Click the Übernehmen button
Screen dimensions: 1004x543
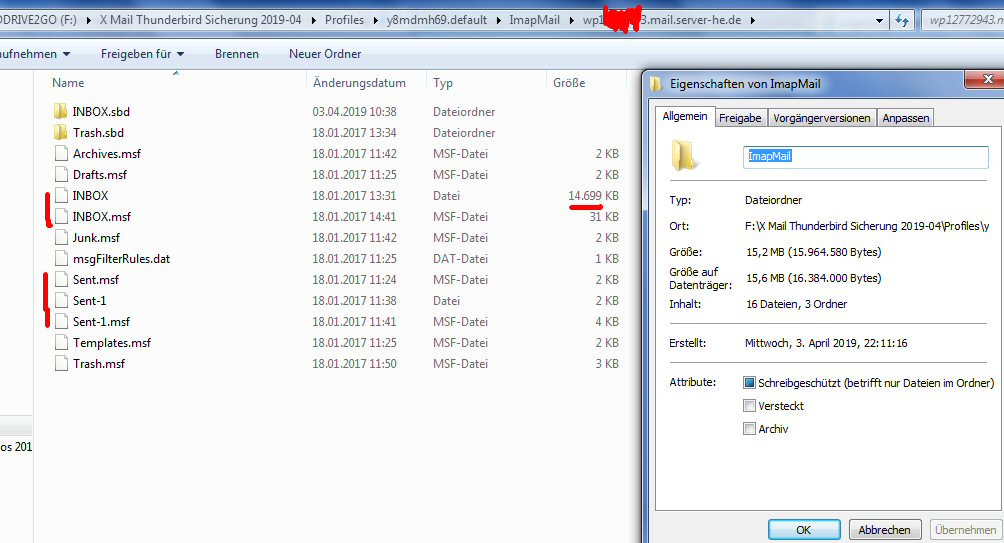(x=966, y=530)
